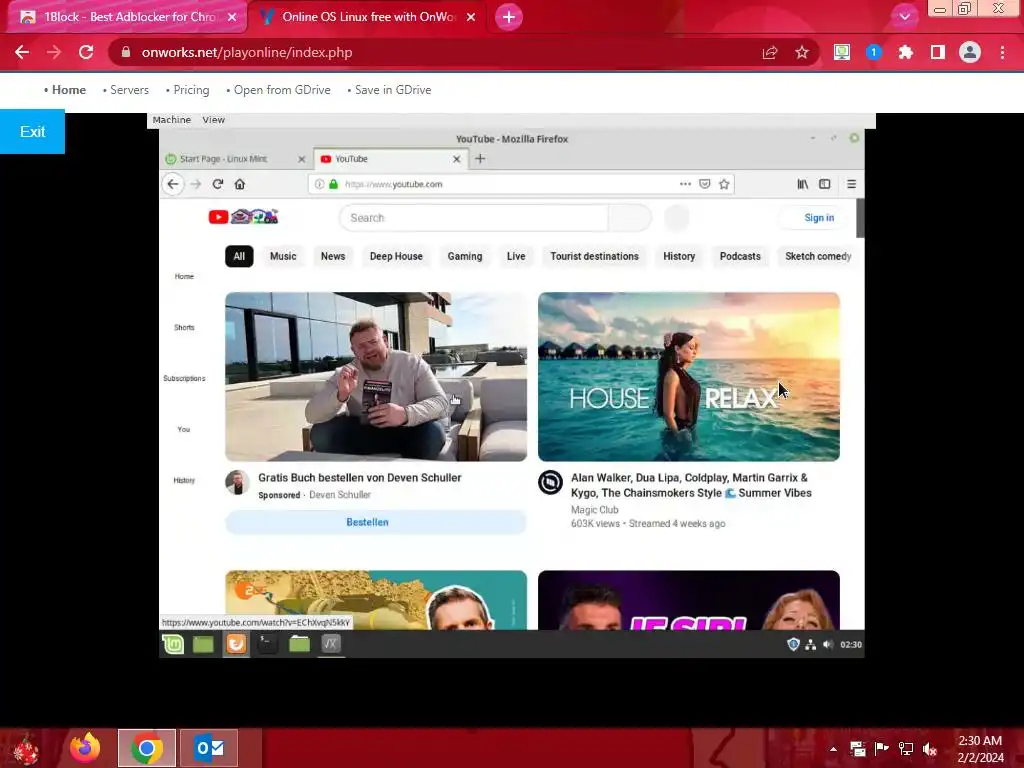Click the Magic Club channel avatar

point(551,483)
